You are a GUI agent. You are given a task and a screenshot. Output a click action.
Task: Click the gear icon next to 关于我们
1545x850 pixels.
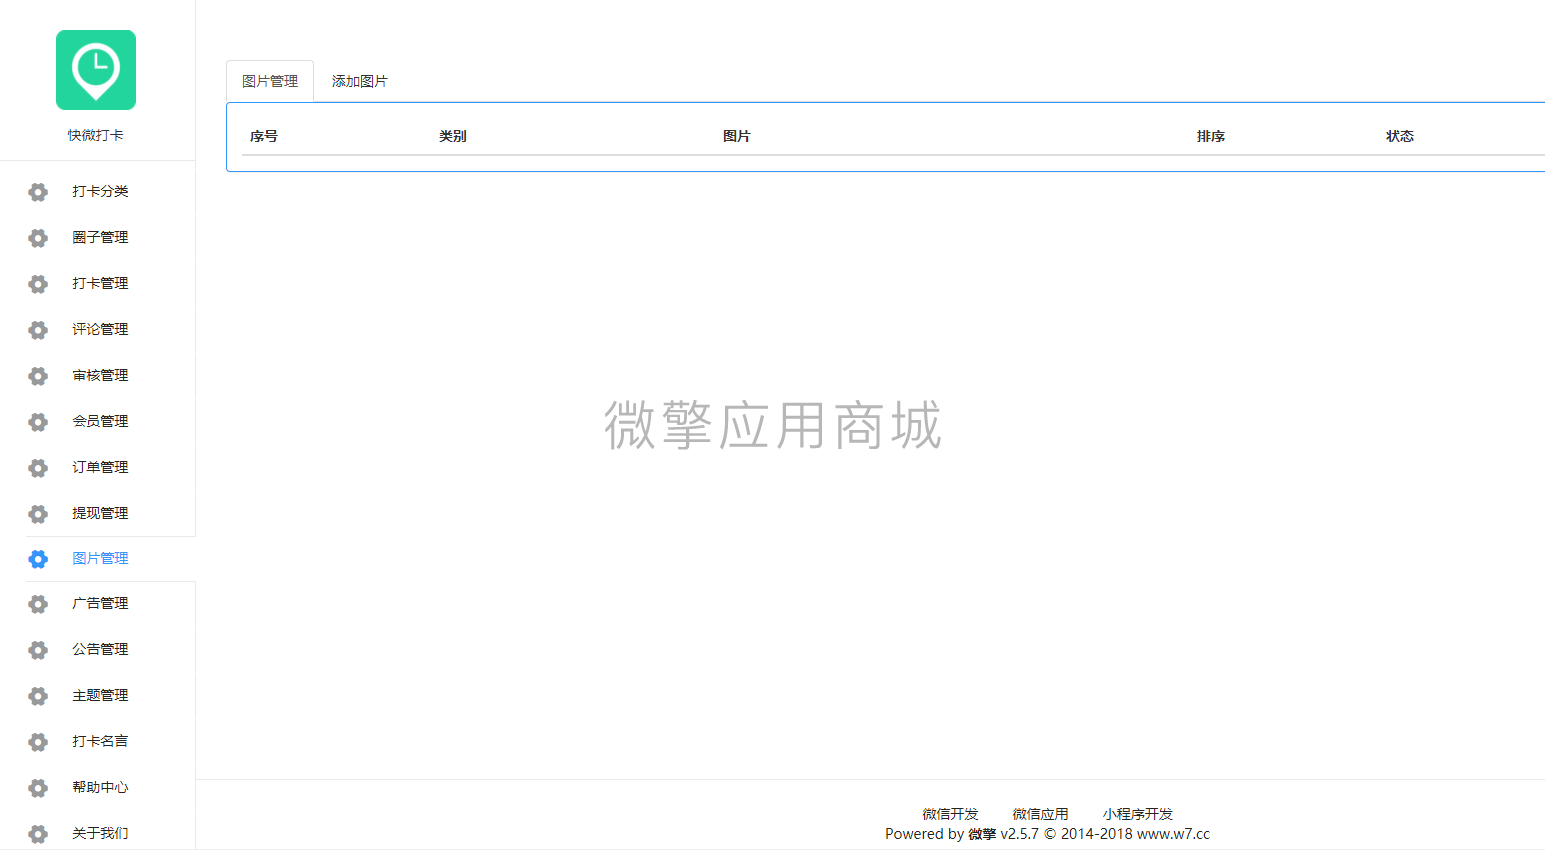coord(37,833)
